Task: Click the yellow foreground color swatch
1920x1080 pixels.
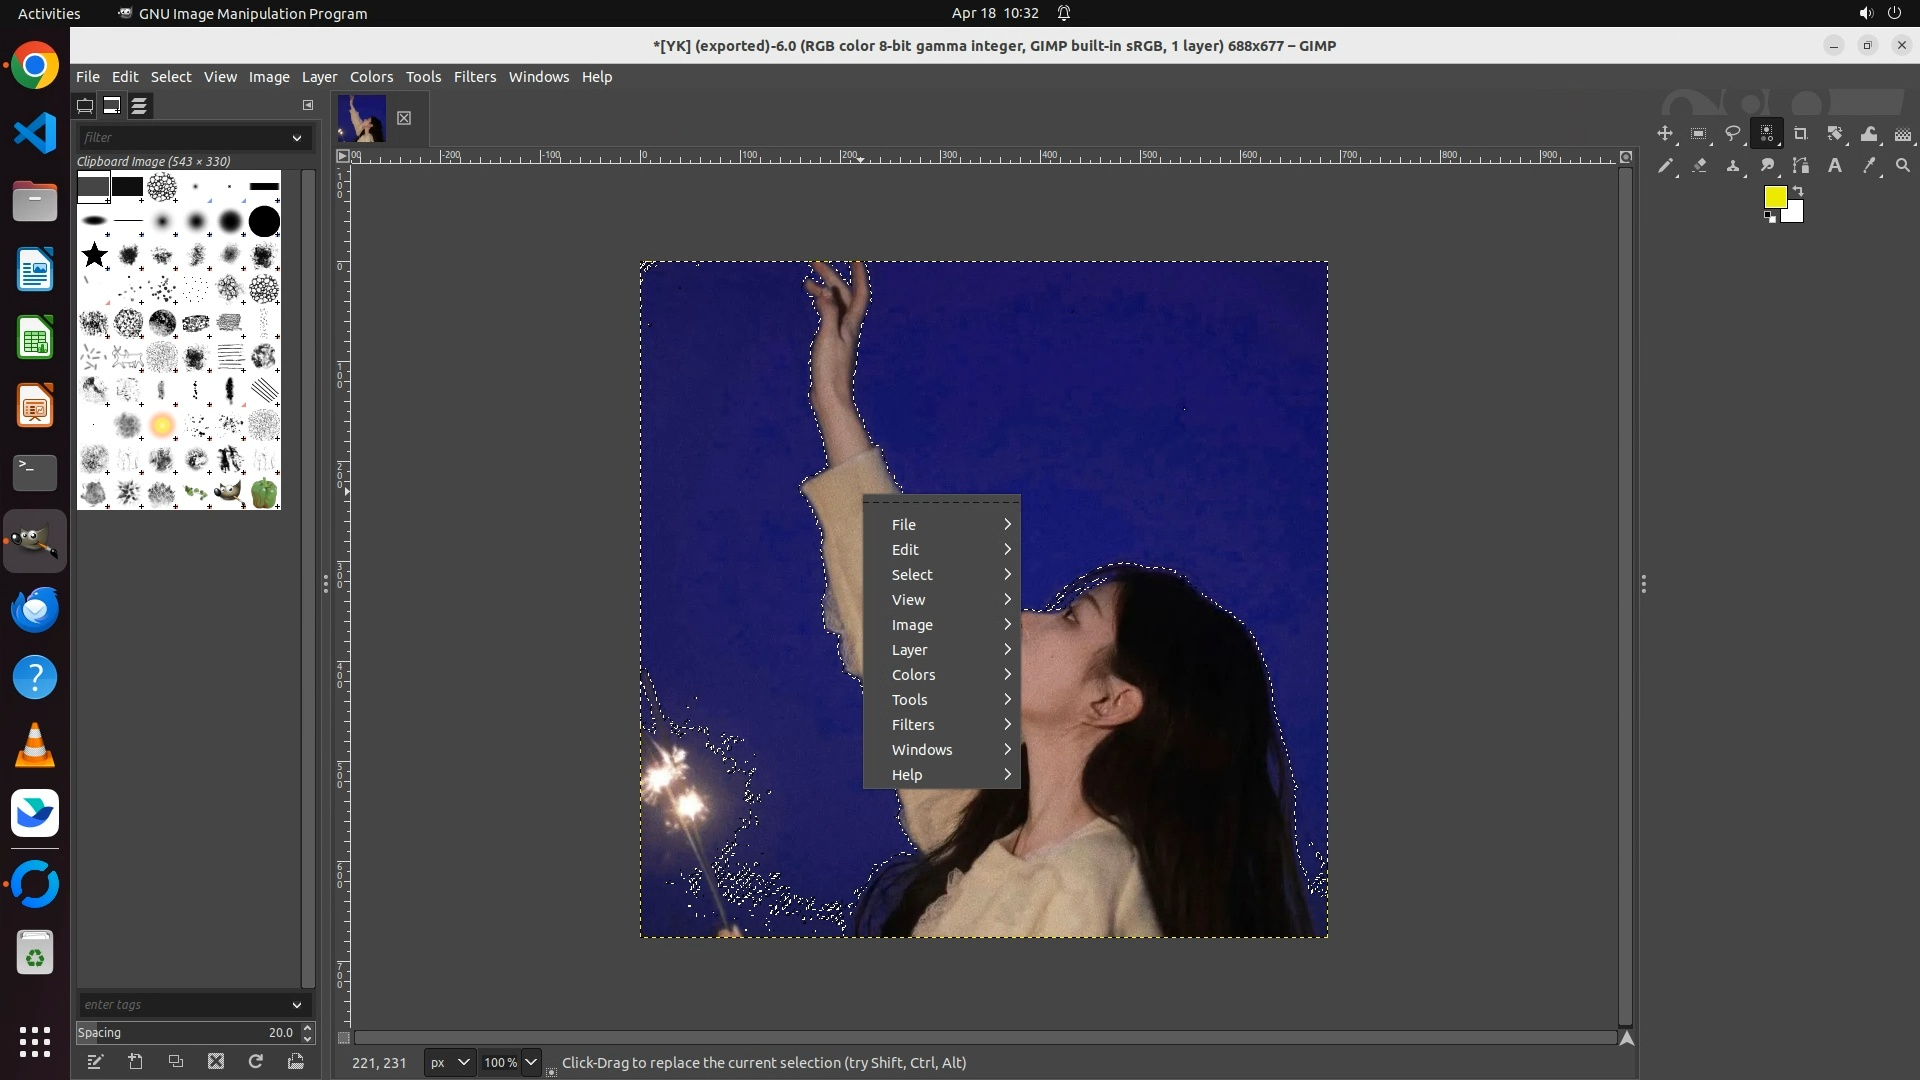Action: click(1774, 196)
